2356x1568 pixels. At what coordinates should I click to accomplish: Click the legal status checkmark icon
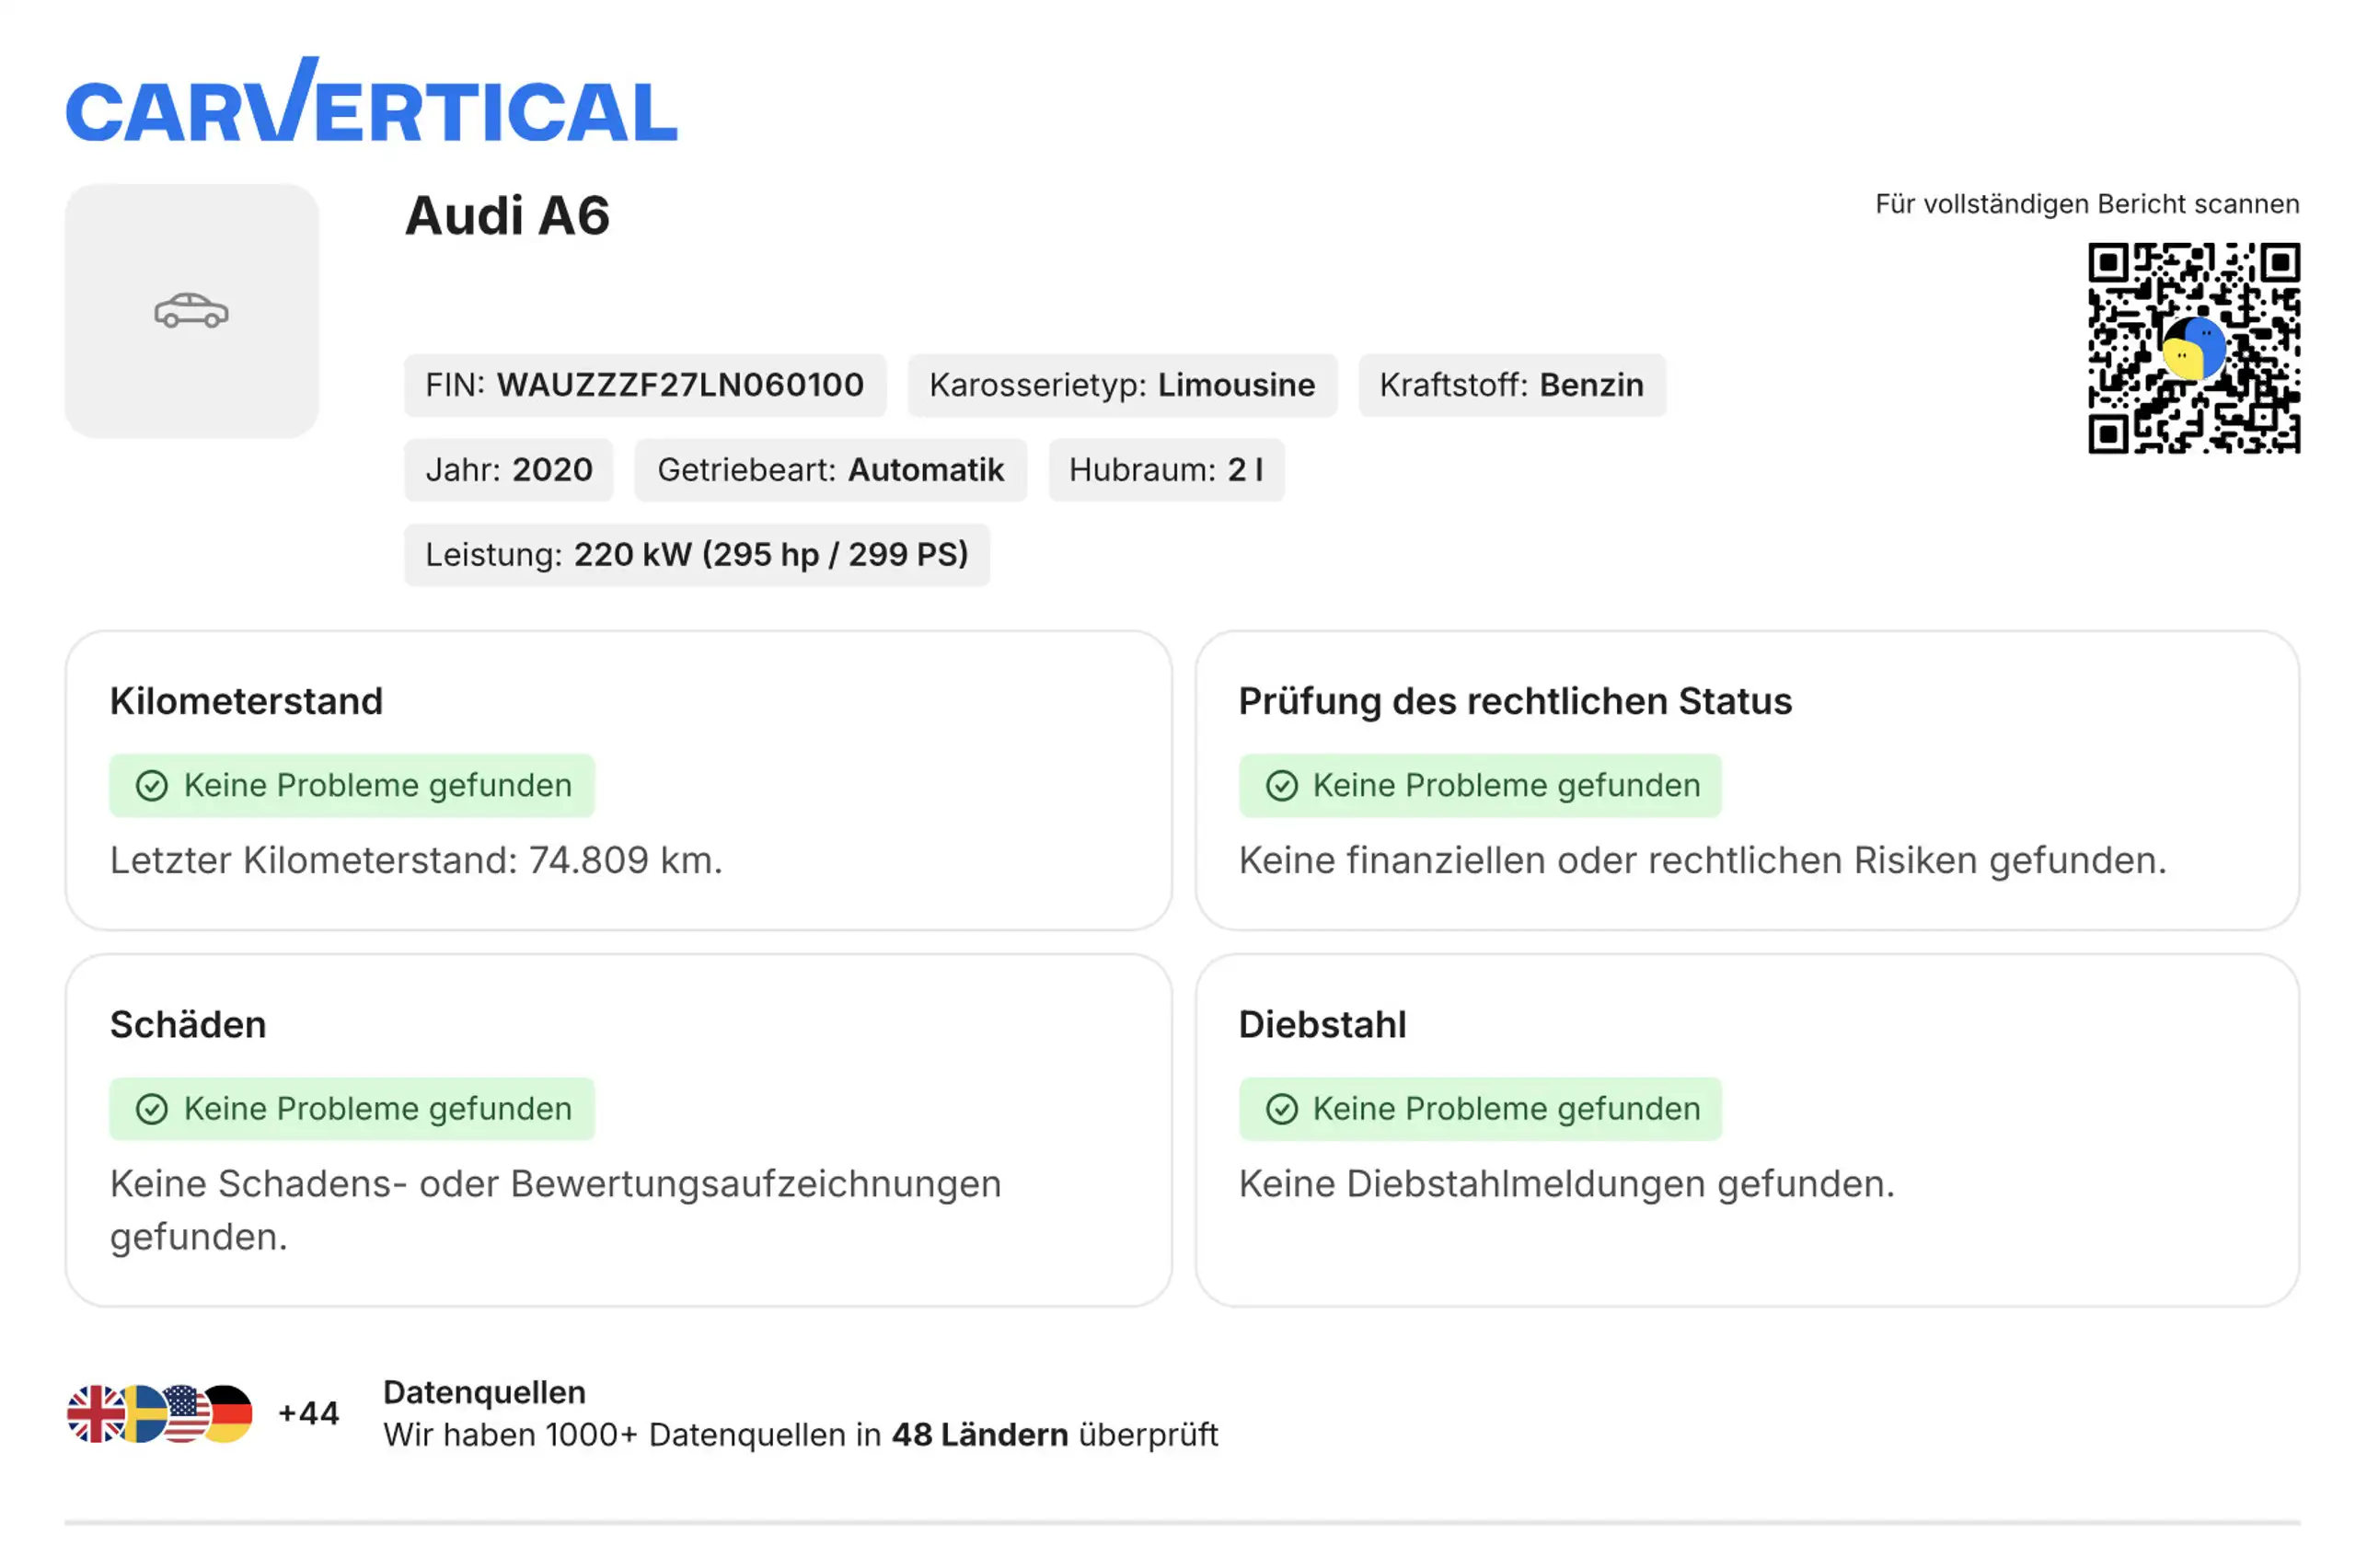point(1281,786)
